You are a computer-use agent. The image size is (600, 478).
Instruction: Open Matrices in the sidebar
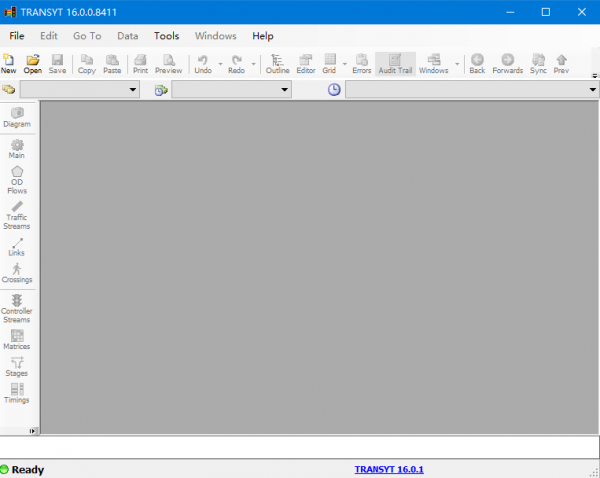pos(17,339)
